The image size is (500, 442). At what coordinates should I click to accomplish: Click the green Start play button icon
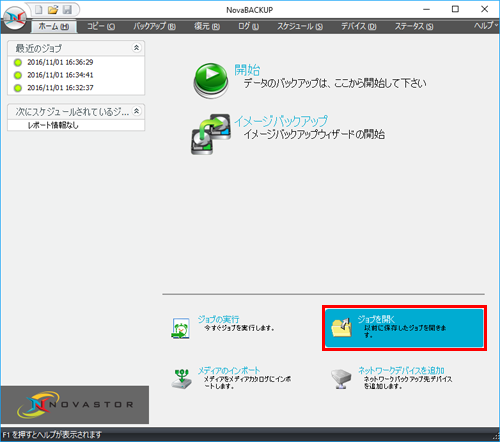pyautogui.click(x=211, y=80)
